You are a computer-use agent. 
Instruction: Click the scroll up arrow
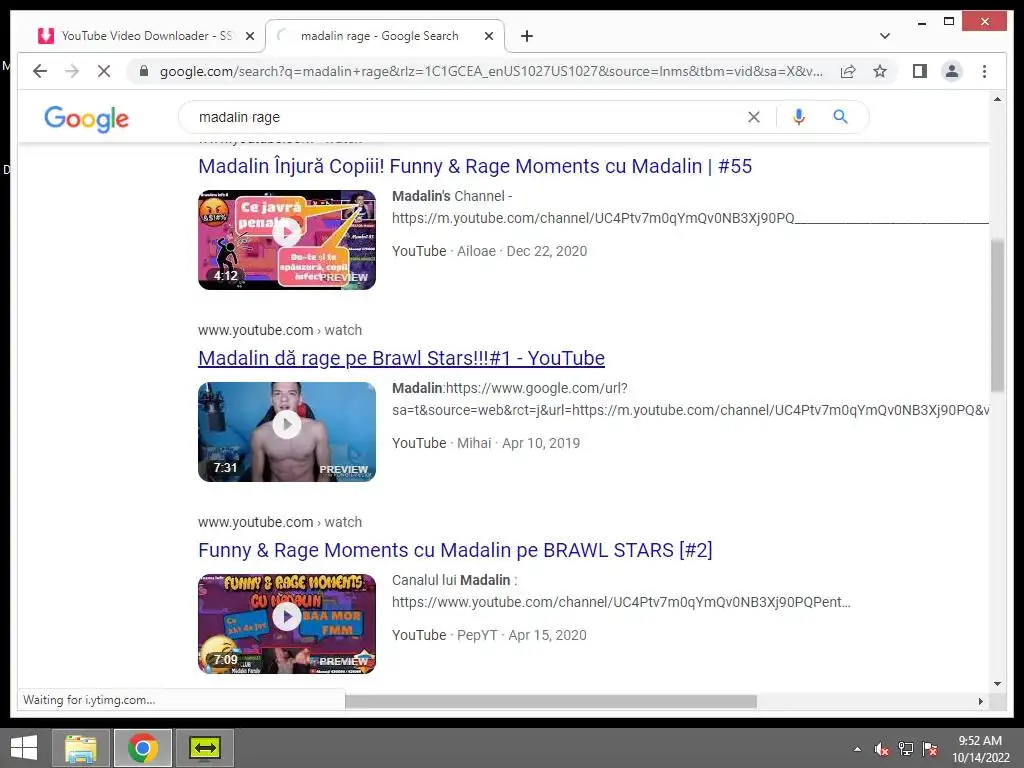pos(997,99)
